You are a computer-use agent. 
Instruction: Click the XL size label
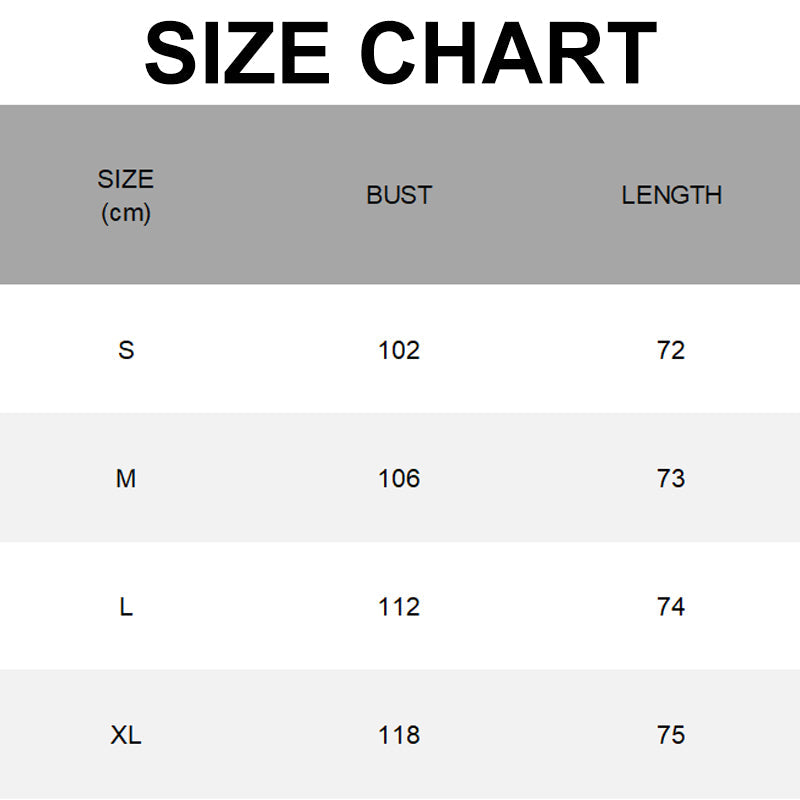126,735
